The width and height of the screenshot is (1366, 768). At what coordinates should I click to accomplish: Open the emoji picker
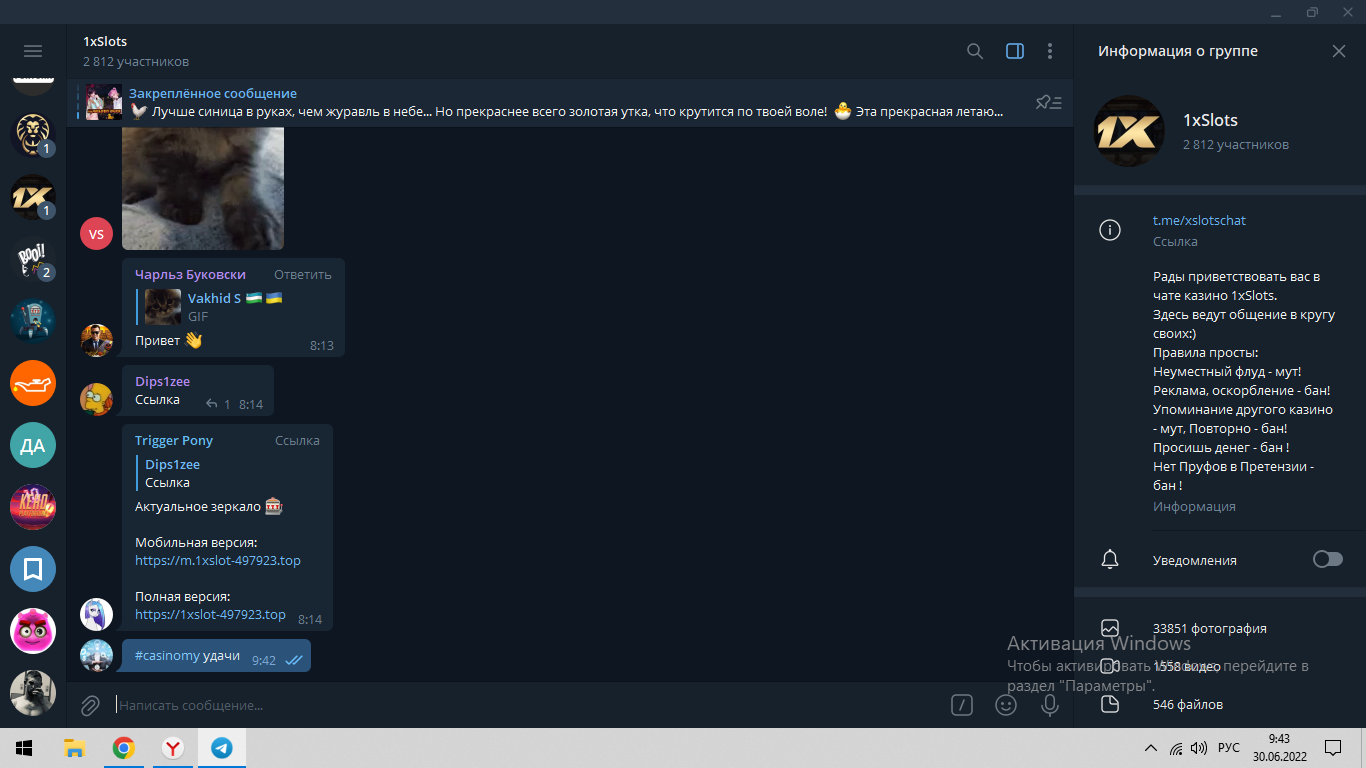click(1006, 705)
